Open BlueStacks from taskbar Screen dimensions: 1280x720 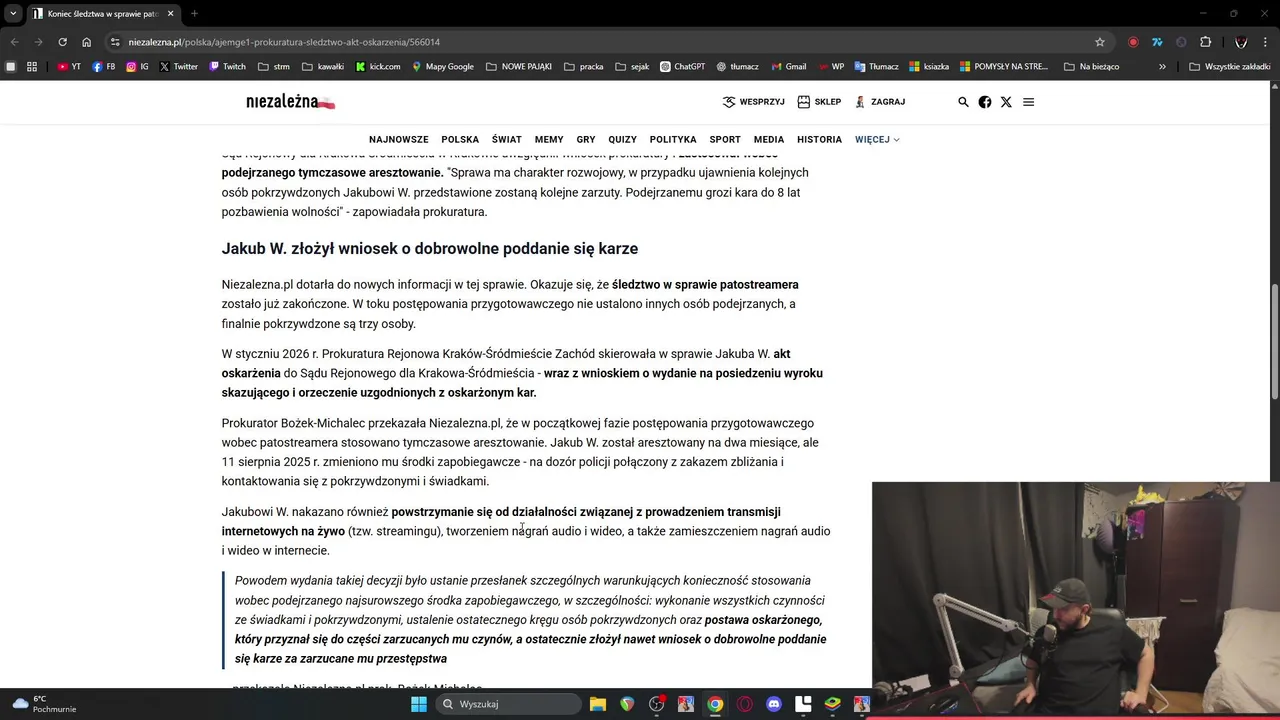point(832,704)
